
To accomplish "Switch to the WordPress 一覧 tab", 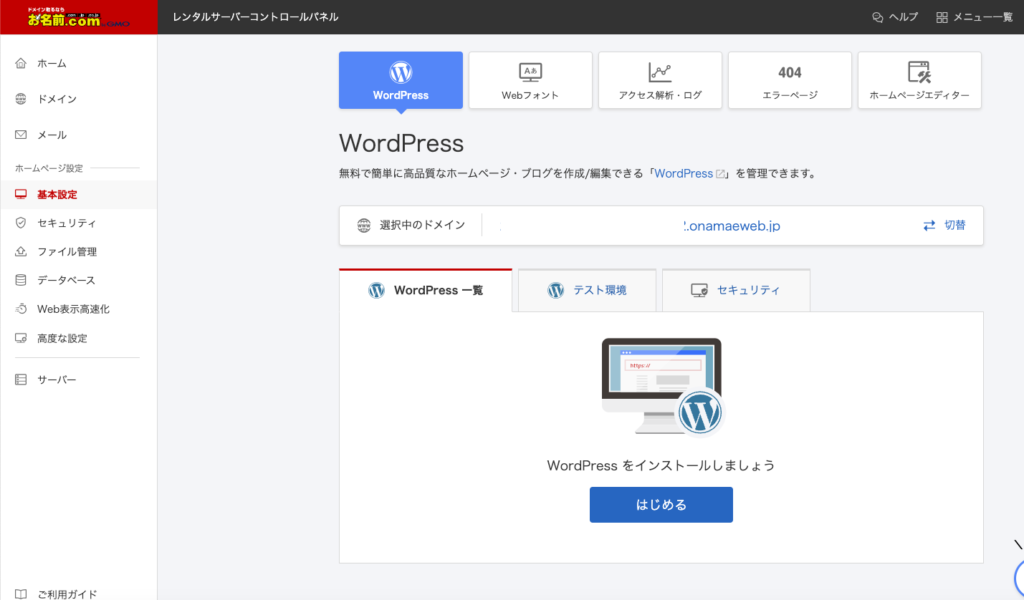I will pos(425,291).
